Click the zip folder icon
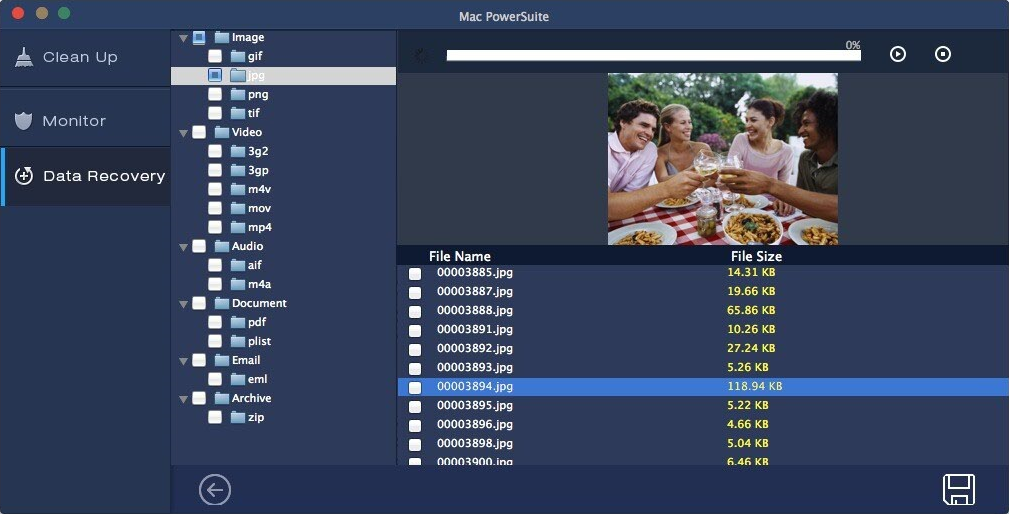 [x=238, y=417]
